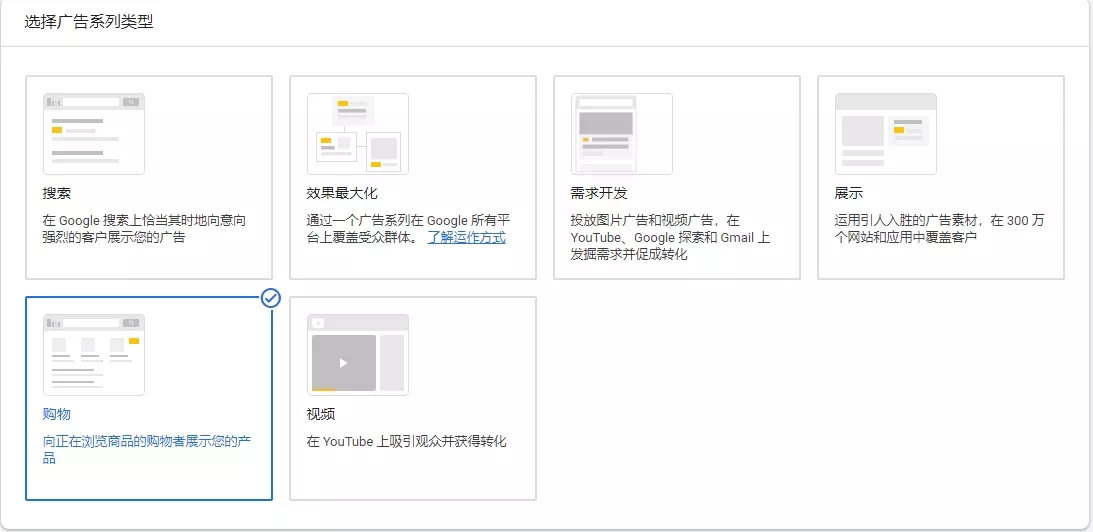Choose the 视频 campaign type title
This screenshot has height=532, width=1093.
click(321, 414)
